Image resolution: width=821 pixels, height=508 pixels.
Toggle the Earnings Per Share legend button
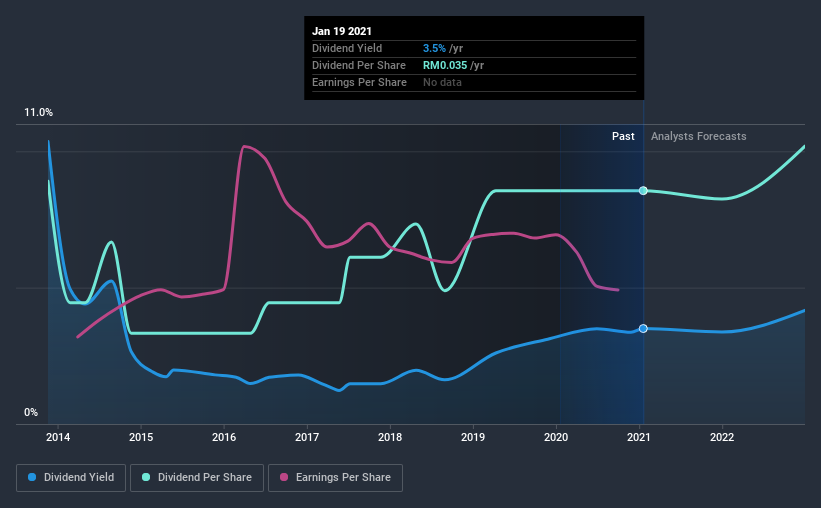point(335,478)
